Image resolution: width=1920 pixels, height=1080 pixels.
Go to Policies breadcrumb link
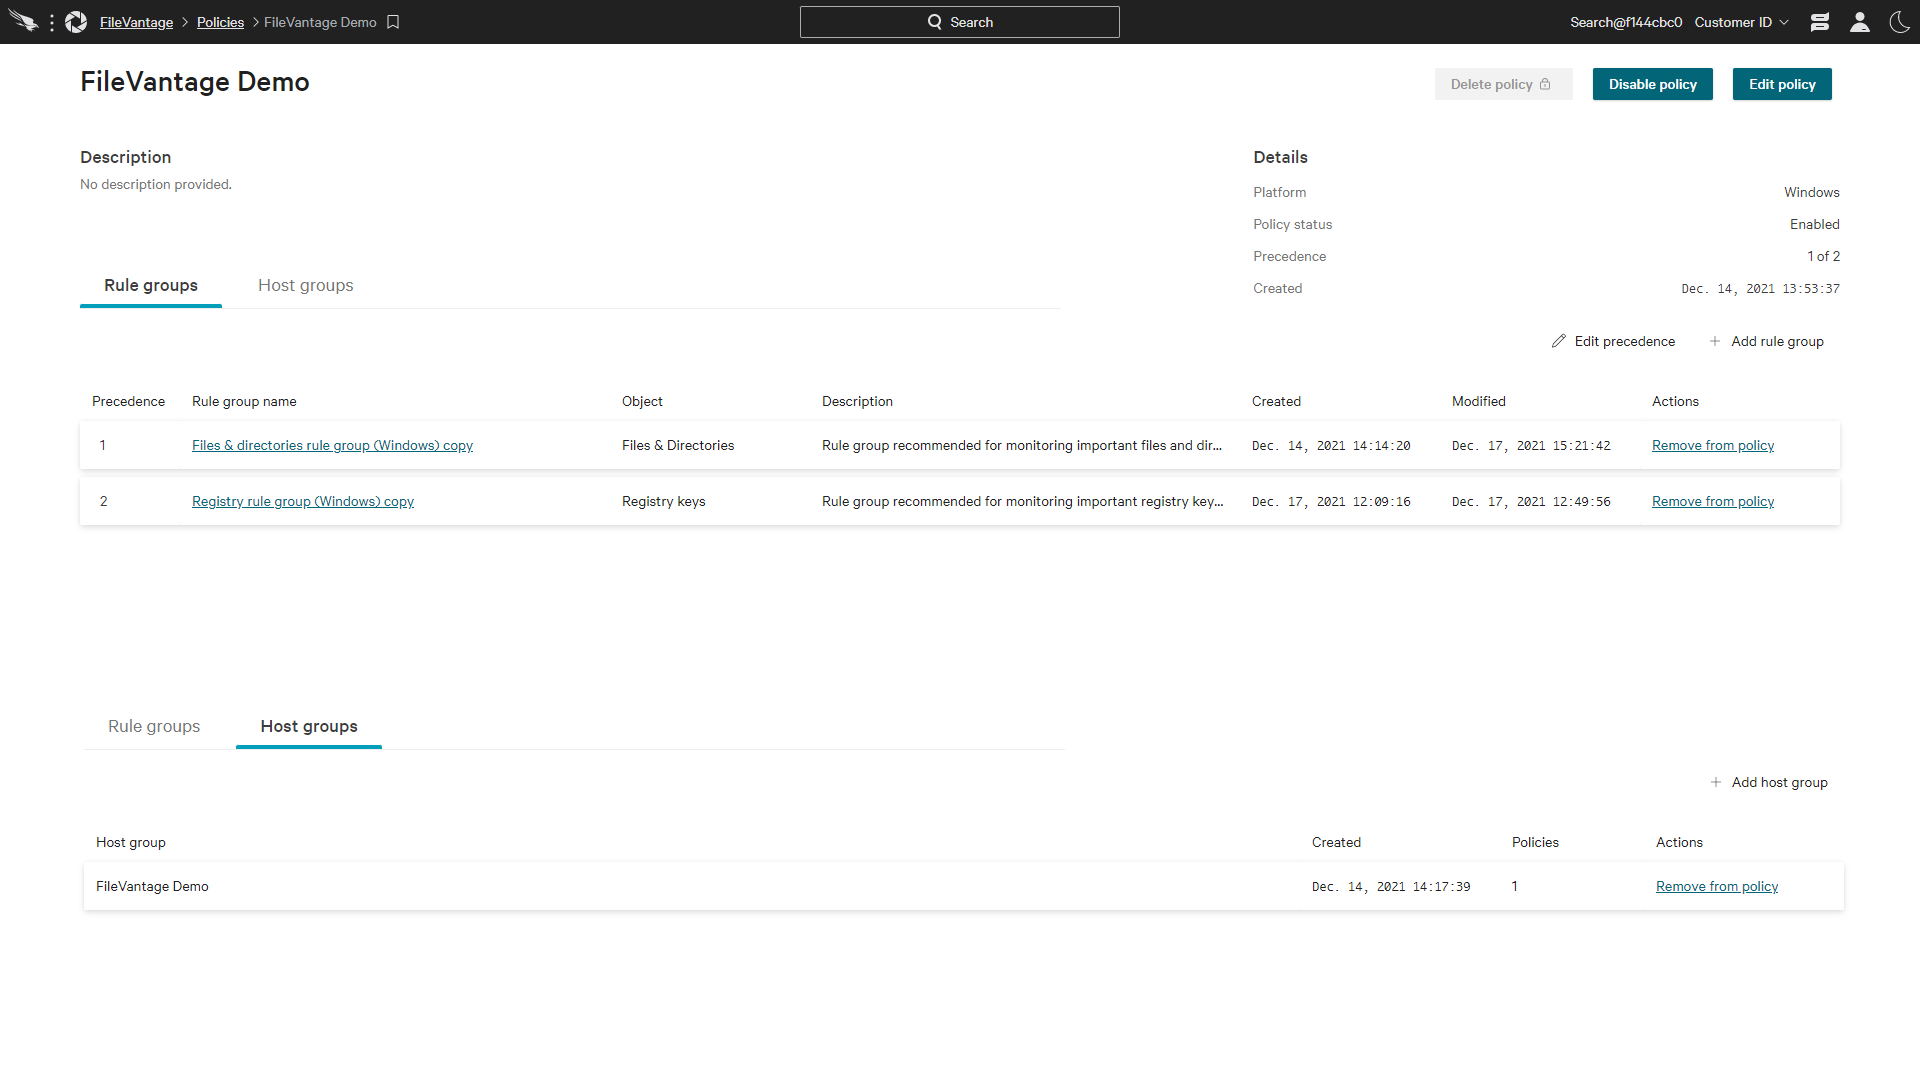(x=220, y=22)
